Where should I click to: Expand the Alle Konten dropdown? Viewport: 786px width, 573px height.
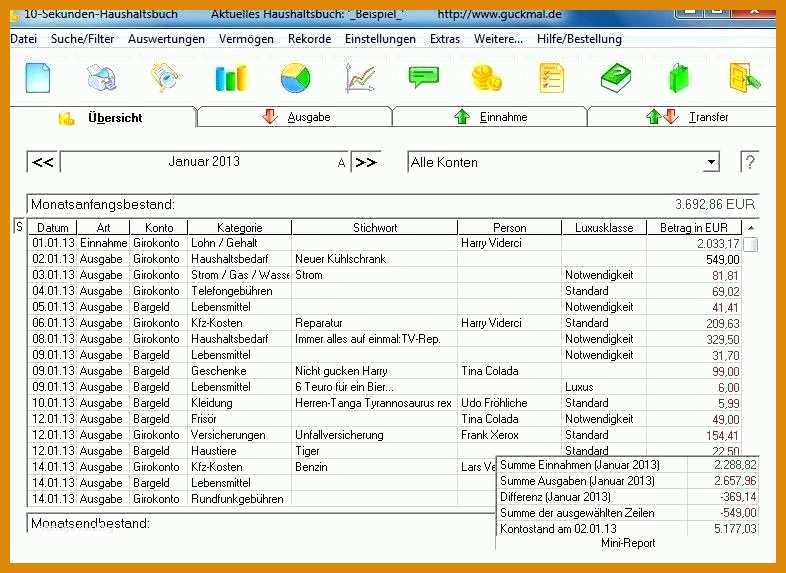click(711, 162)
